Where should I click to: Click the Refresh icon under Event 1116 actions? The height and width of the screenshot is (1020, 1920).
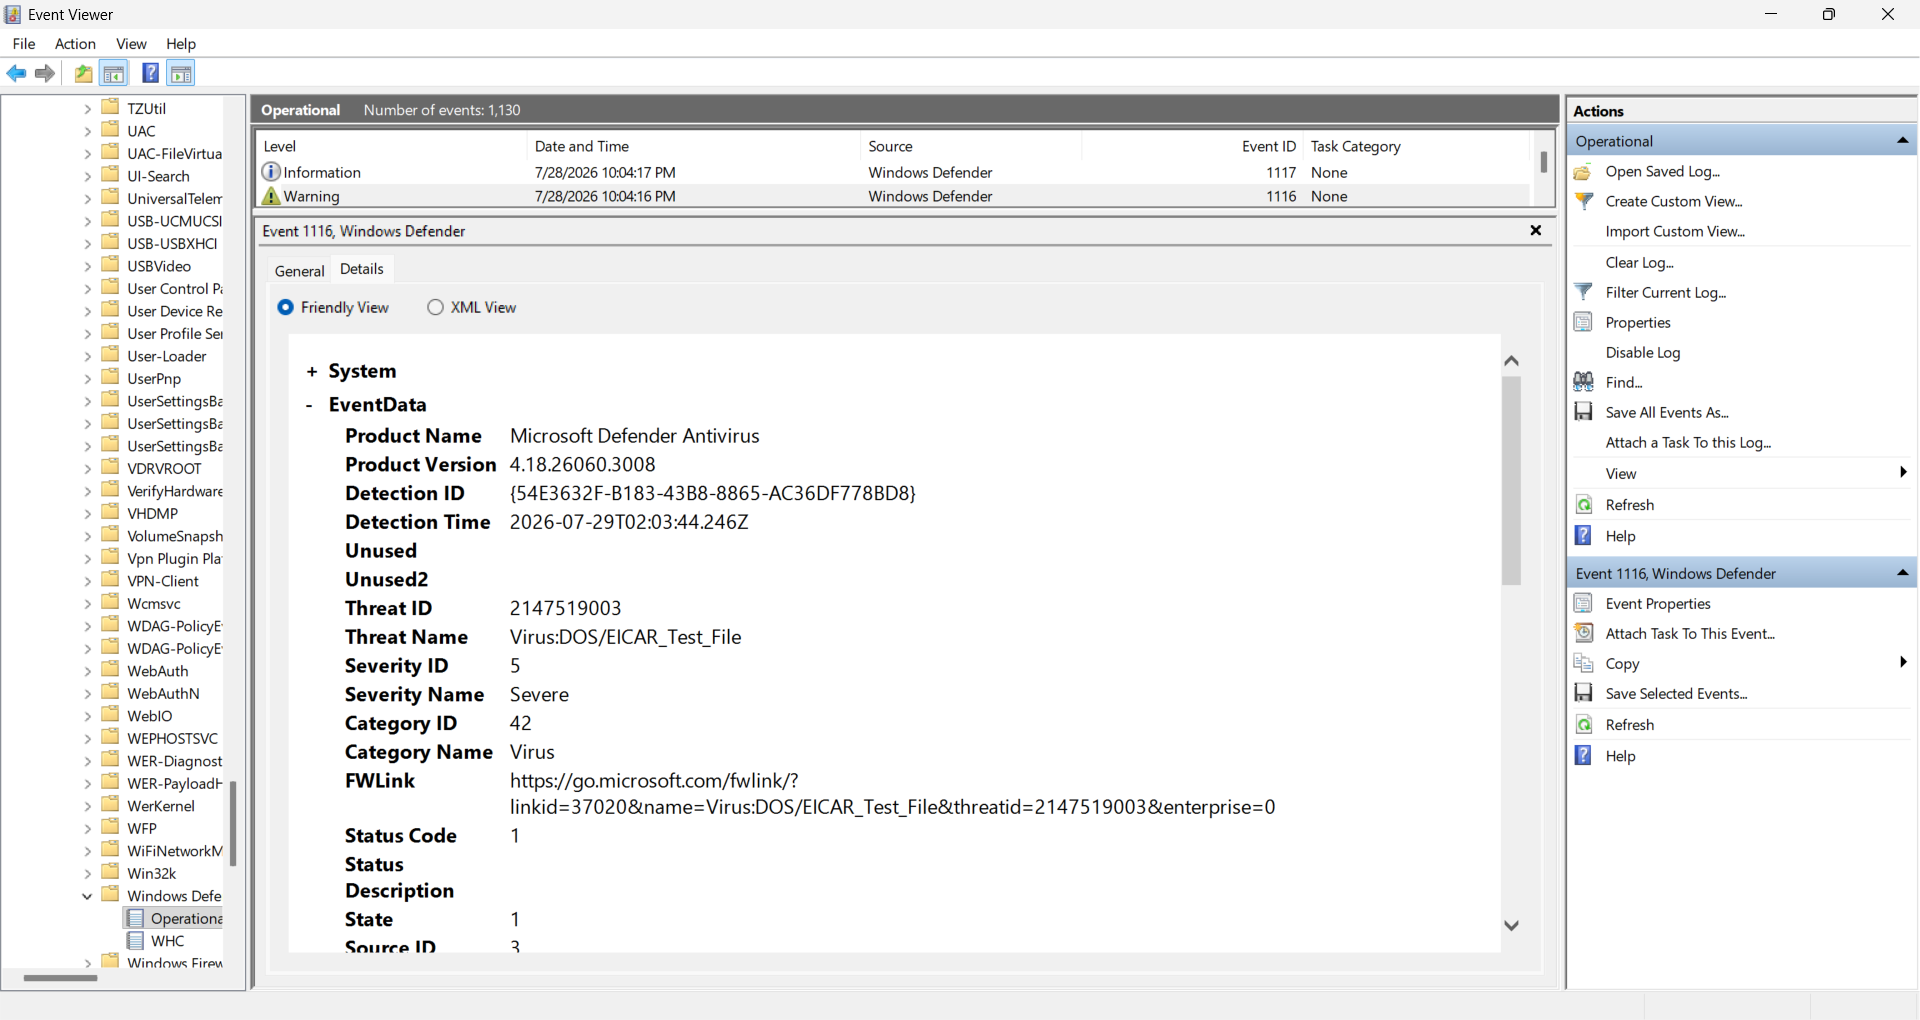pyautogui.click(x=1583, y=725)
